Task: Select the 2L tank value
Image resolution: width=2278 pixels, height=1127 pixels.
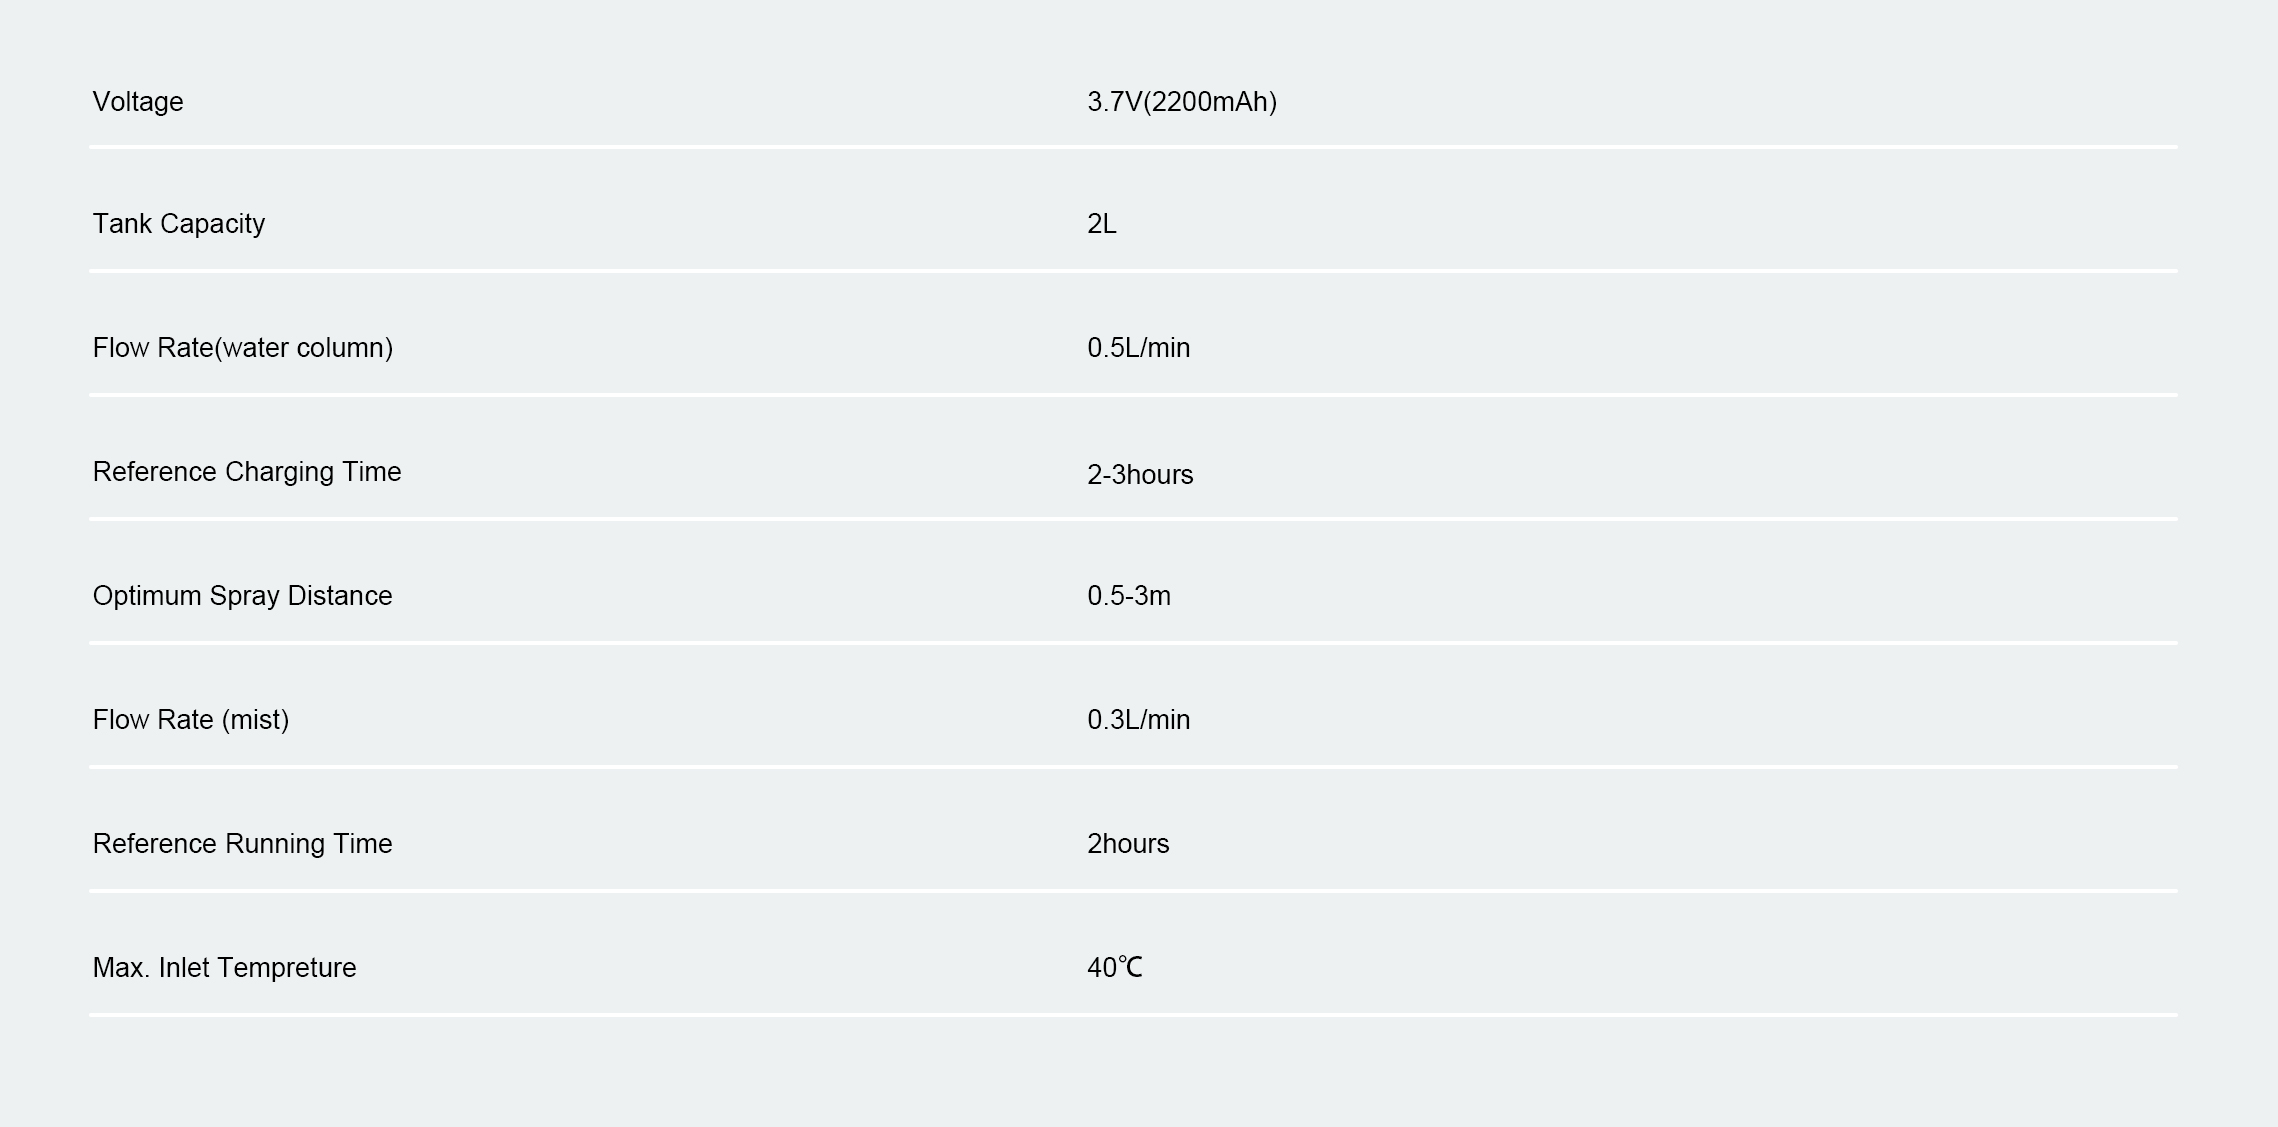Action: coord(1102,224)
